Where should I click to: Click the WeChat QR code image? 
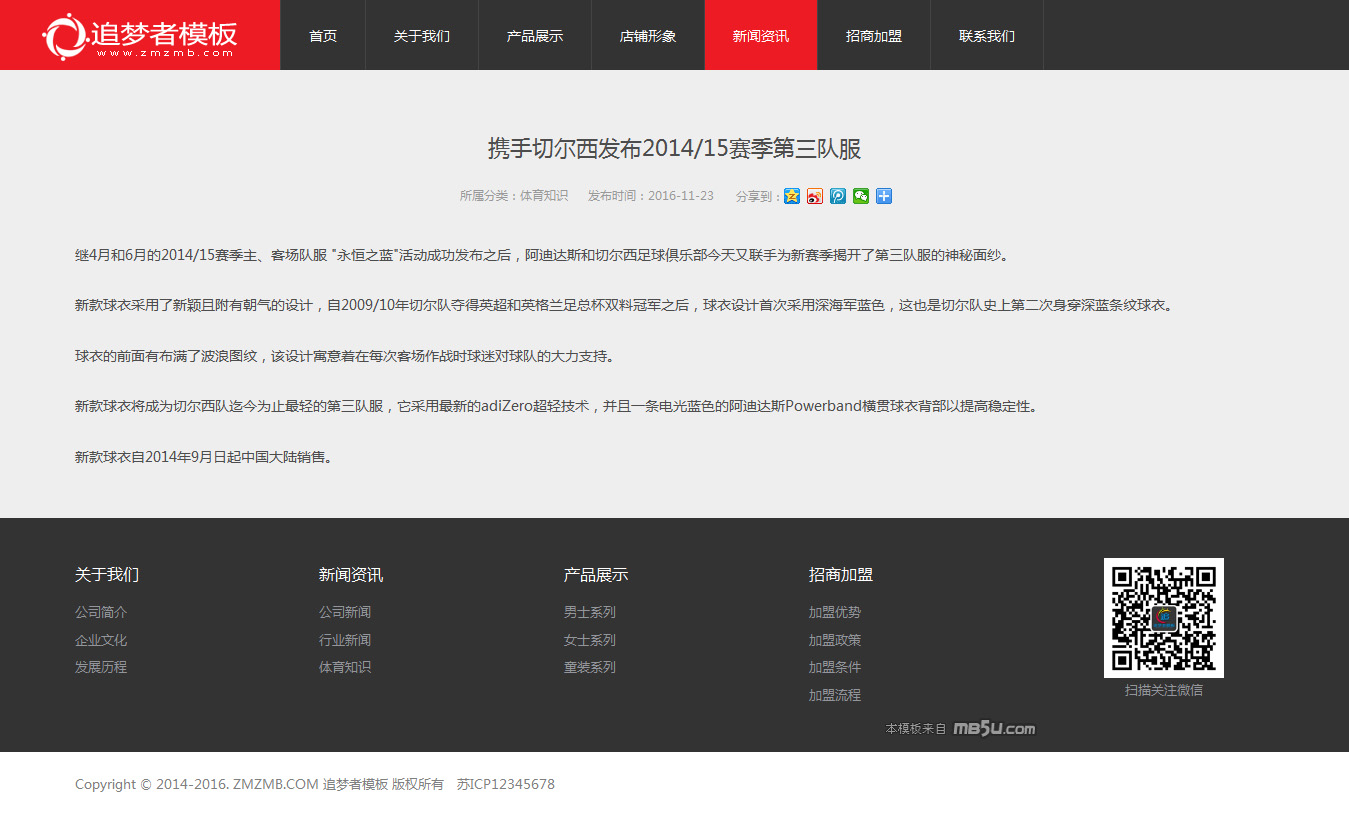click(x=1163, y=618)
